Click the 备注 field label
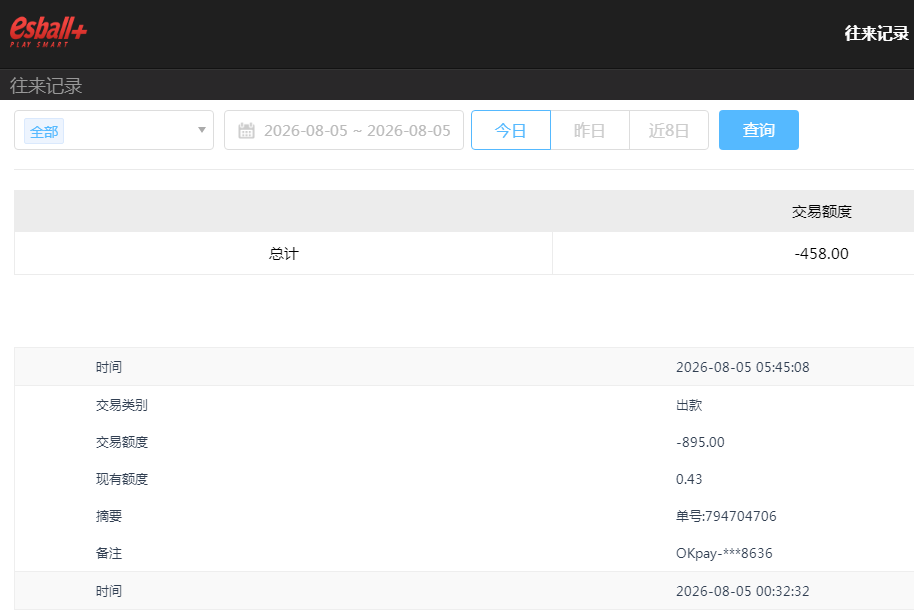 (109, 553)
